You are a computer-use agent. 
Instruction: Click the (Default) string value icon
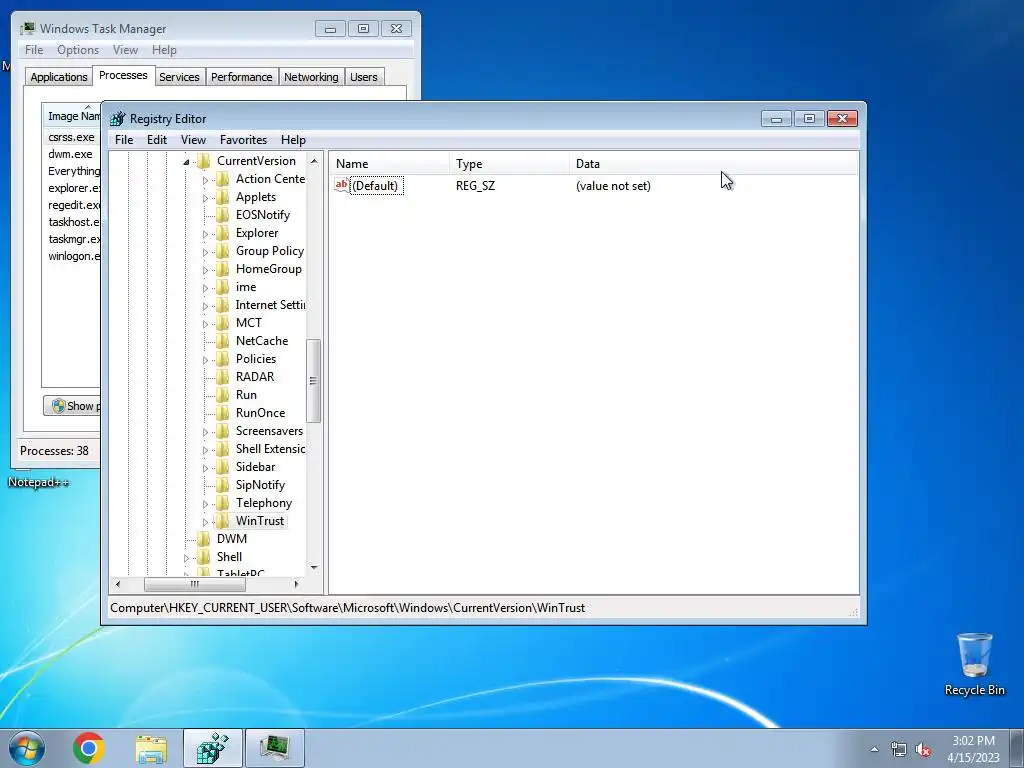[342, 185]
